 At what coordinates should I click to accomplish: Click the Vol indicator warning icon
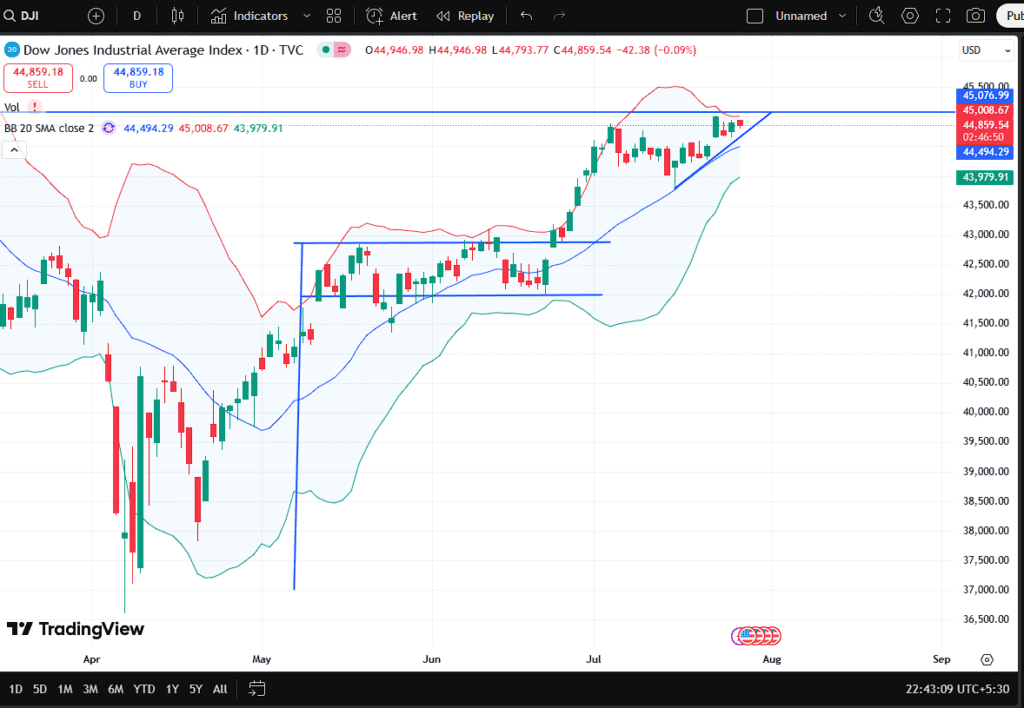pos(34,106)
